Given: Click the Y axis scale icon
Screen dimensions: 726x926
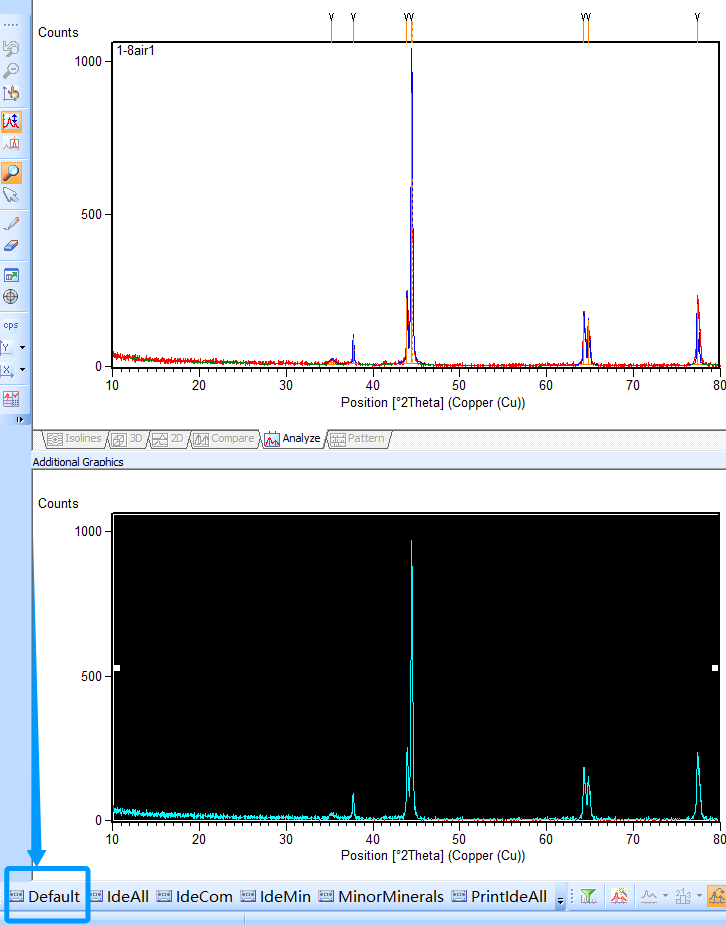Looking at the screenshot, I should (7, 347).
